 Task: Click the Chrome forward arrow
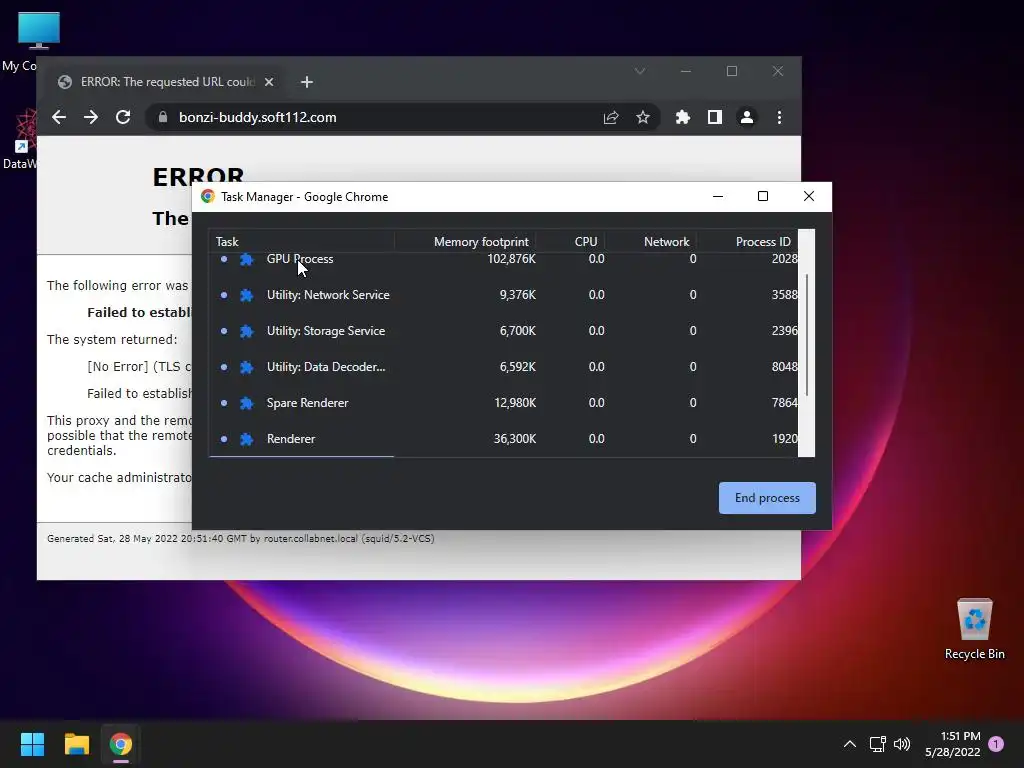click(x=91, y=118)
